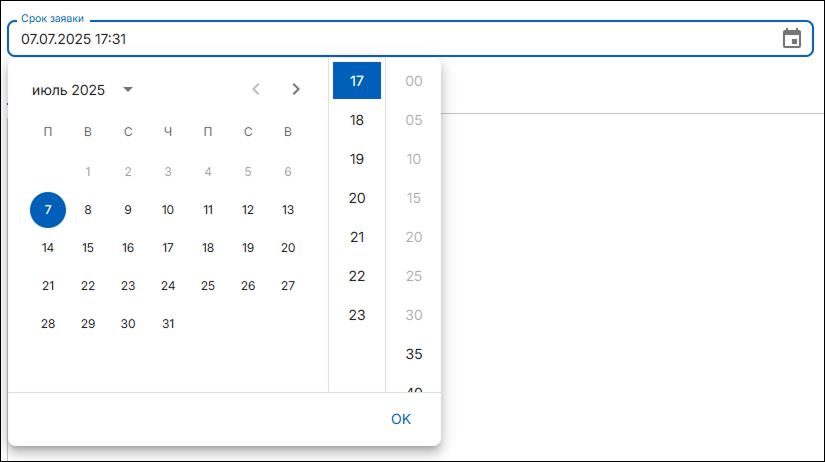
Task: Select day 20 in the calendar
Action: 288,248
